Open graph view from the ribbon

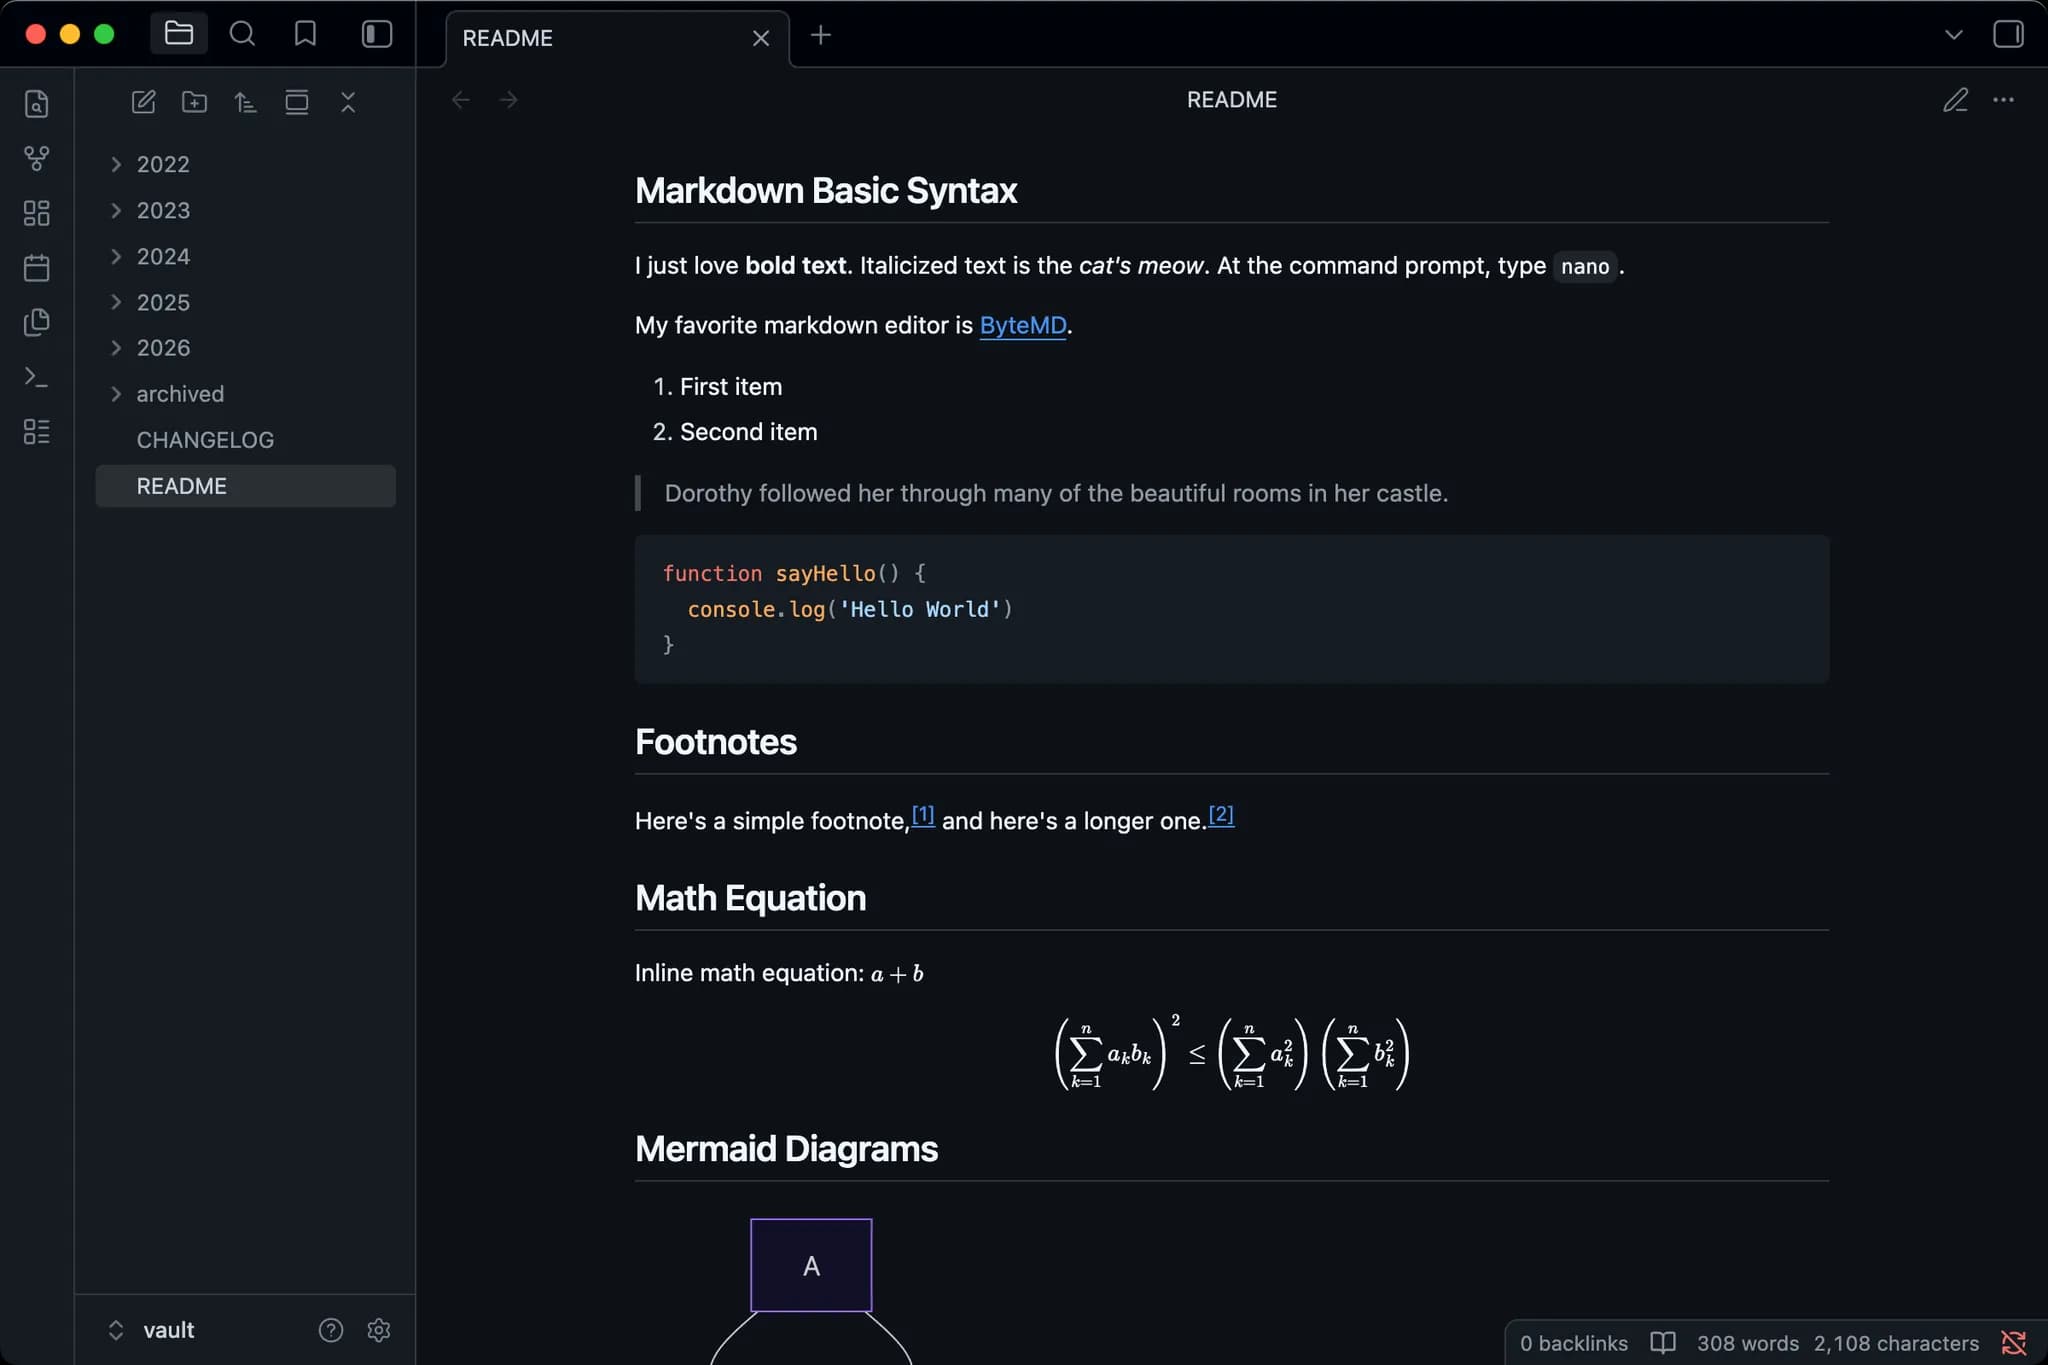37,158
